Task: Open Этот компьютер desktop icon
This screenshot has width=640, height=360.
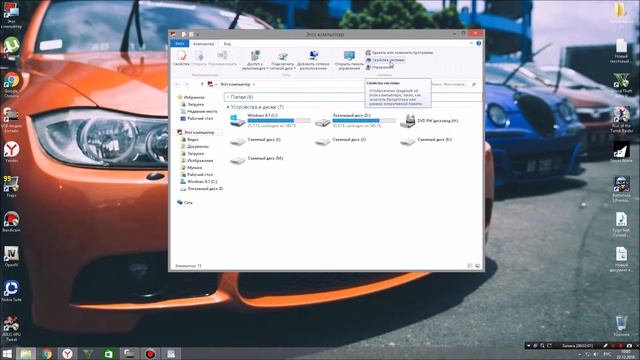Action: pos(11,16)
